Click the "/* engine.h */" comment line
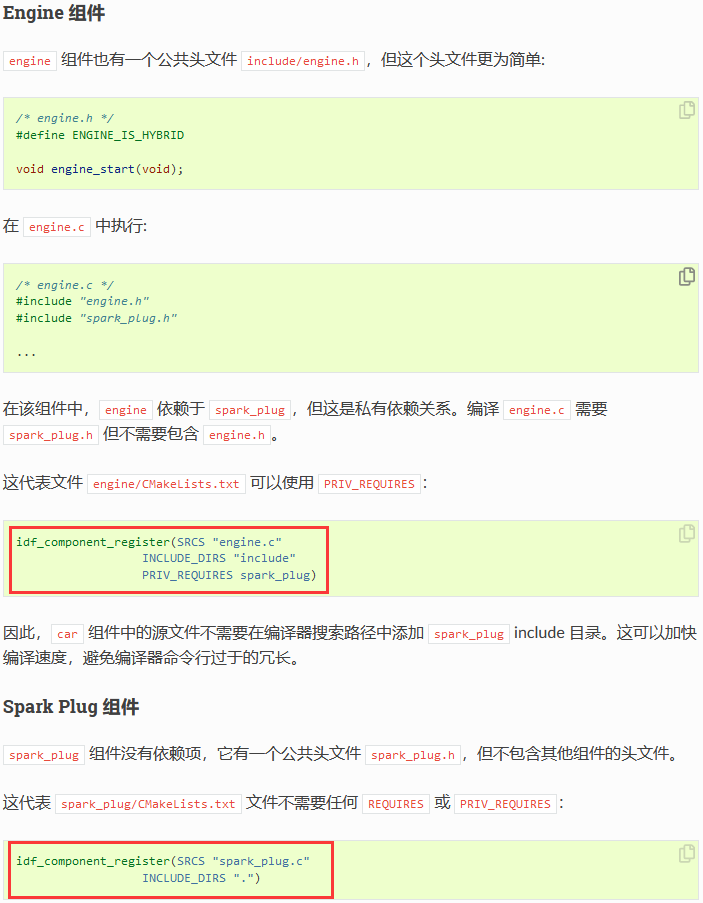This screenshot has height=903, width=703. click(x=65, y=118)
